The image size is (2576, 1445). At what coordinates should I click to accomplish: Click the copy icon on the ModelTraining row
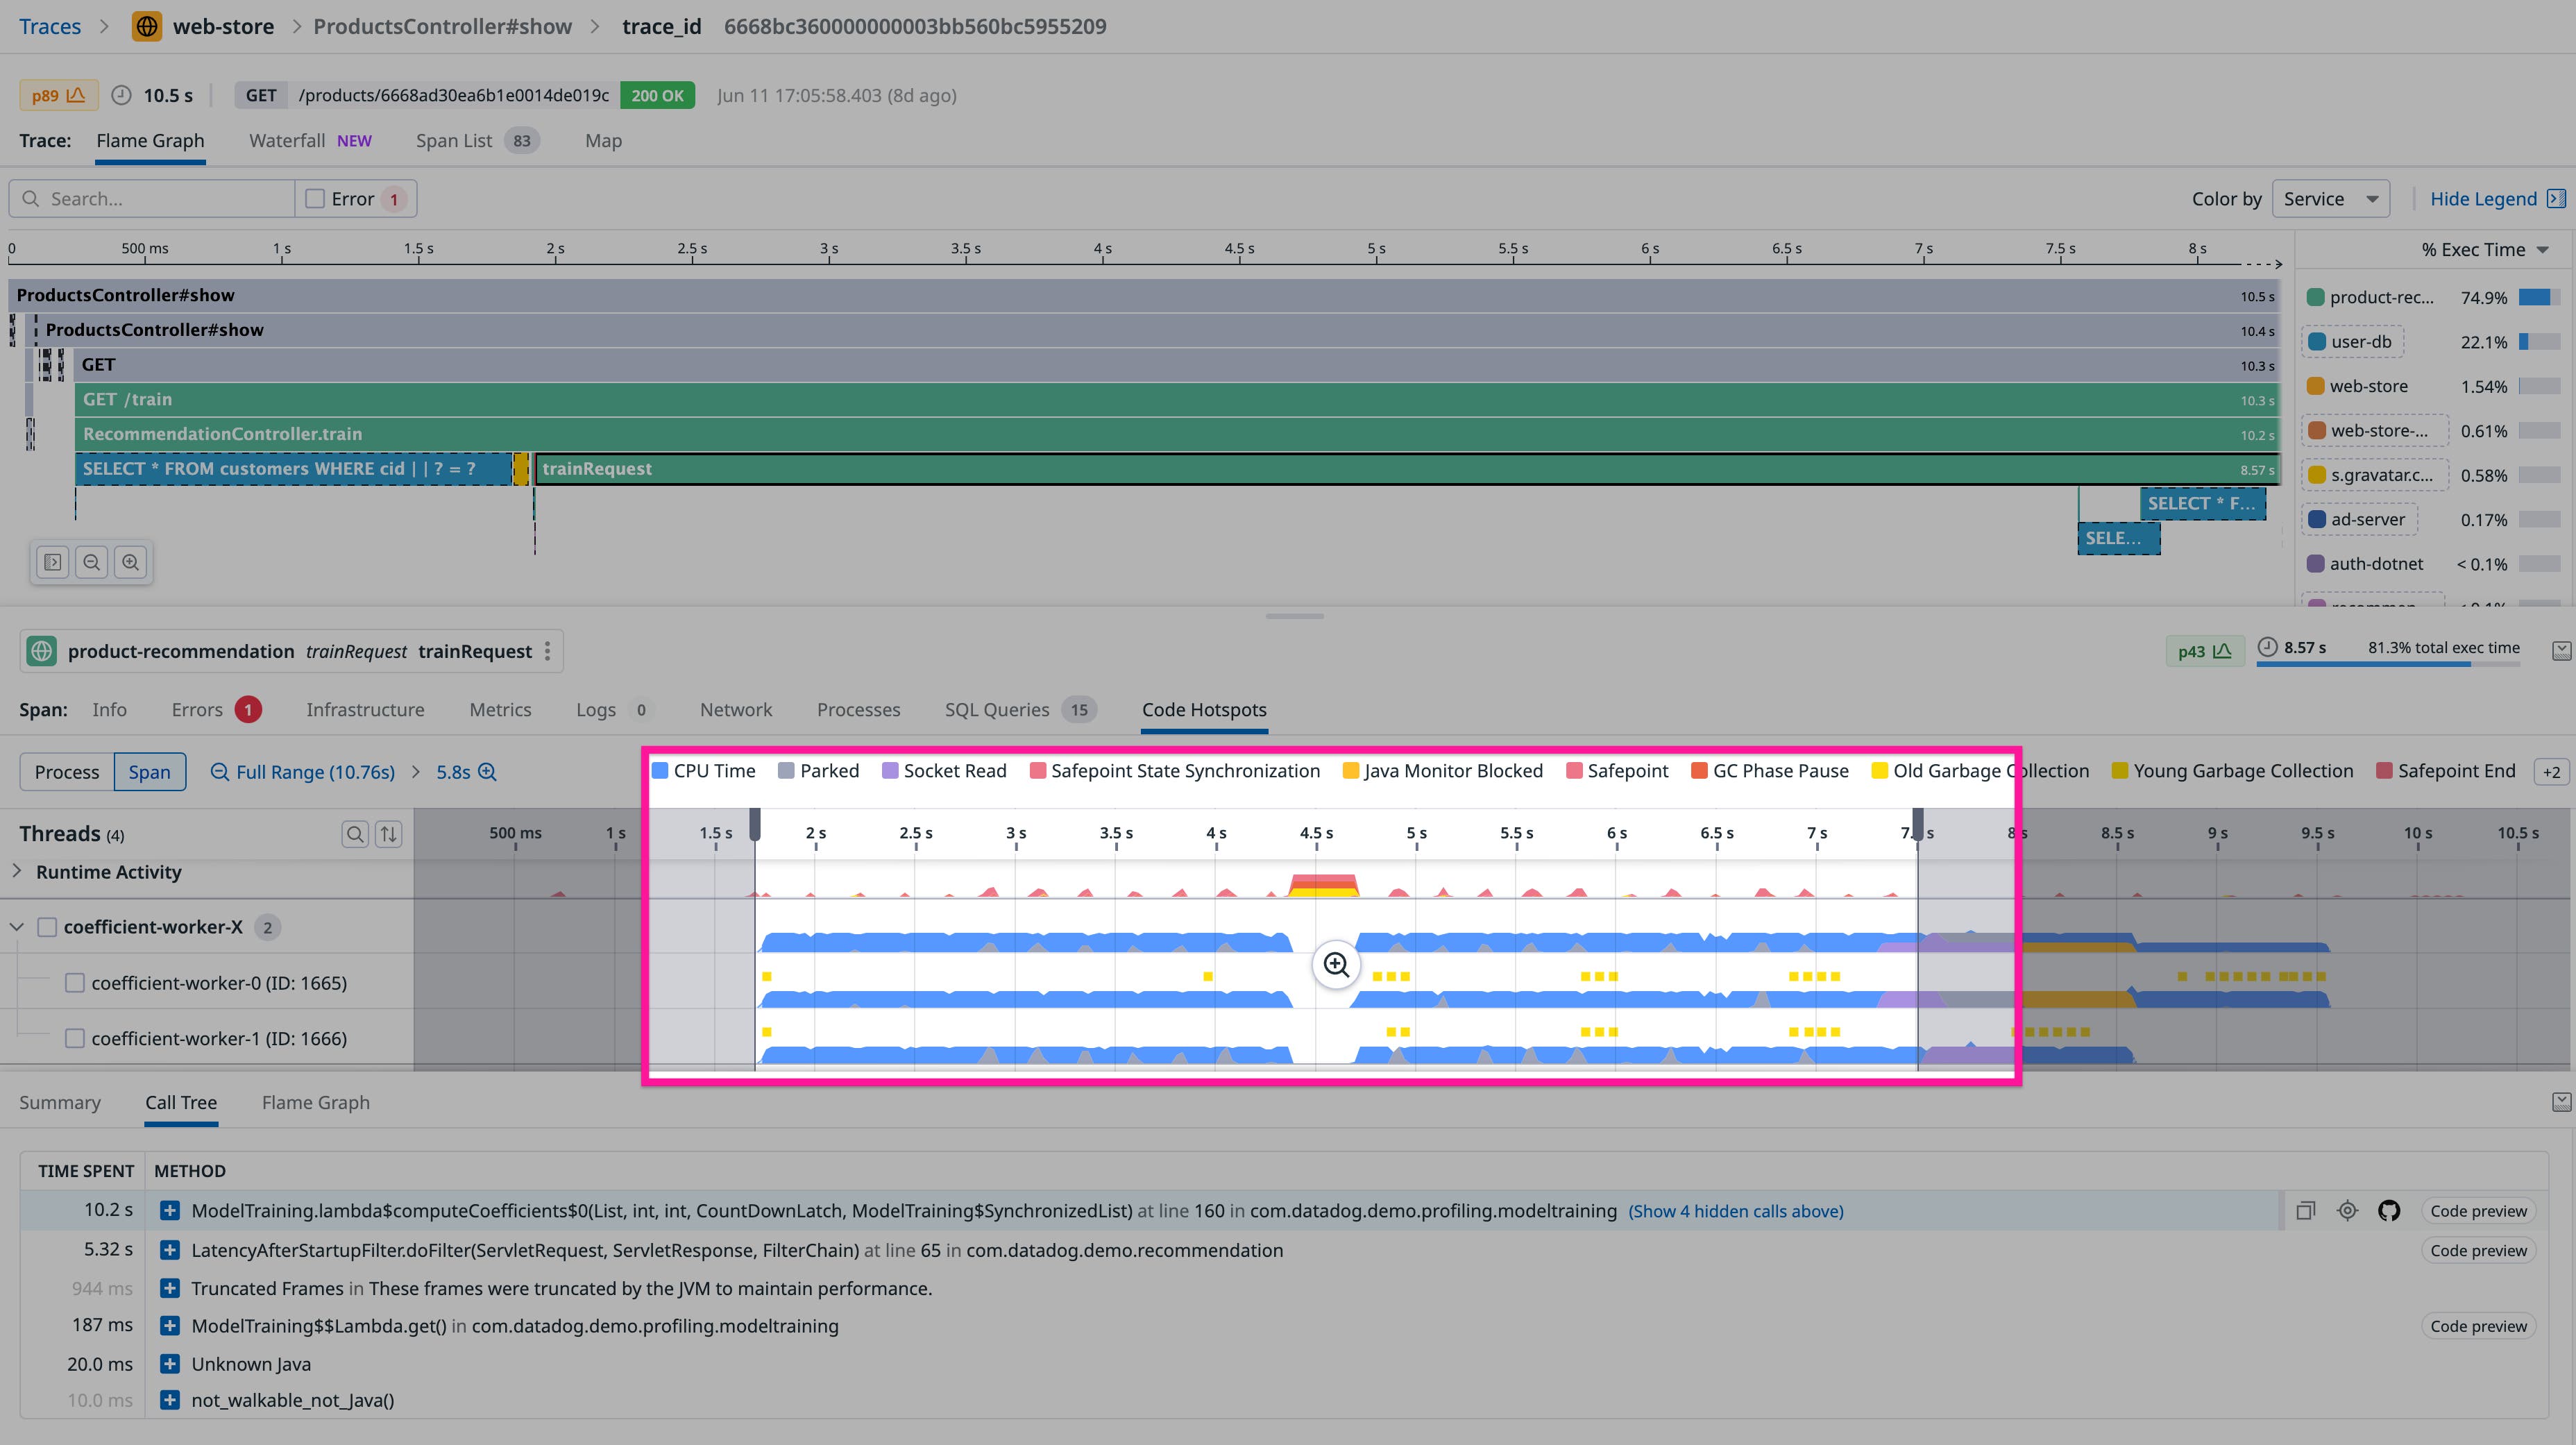(2306, 1210)
